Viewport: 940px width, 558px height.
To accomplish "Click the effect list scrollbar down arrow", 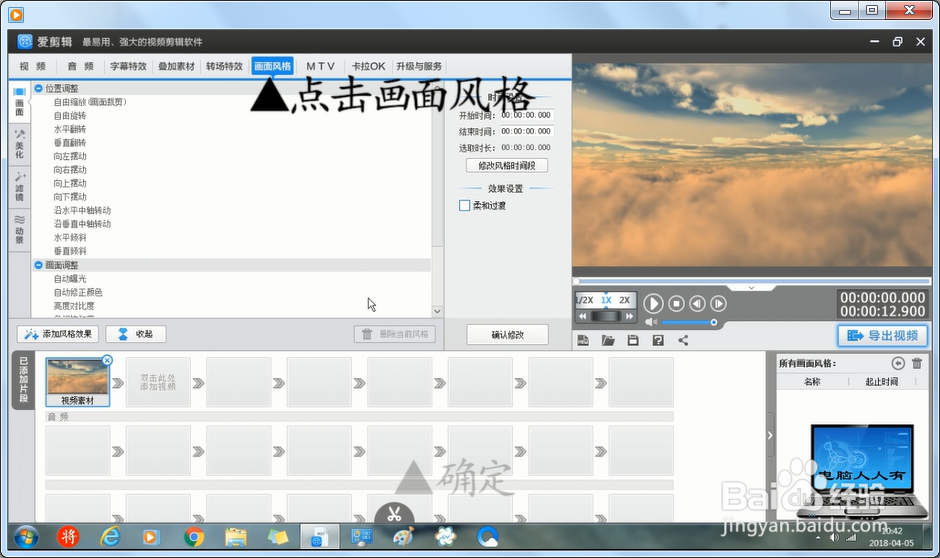I will point(437,311).
